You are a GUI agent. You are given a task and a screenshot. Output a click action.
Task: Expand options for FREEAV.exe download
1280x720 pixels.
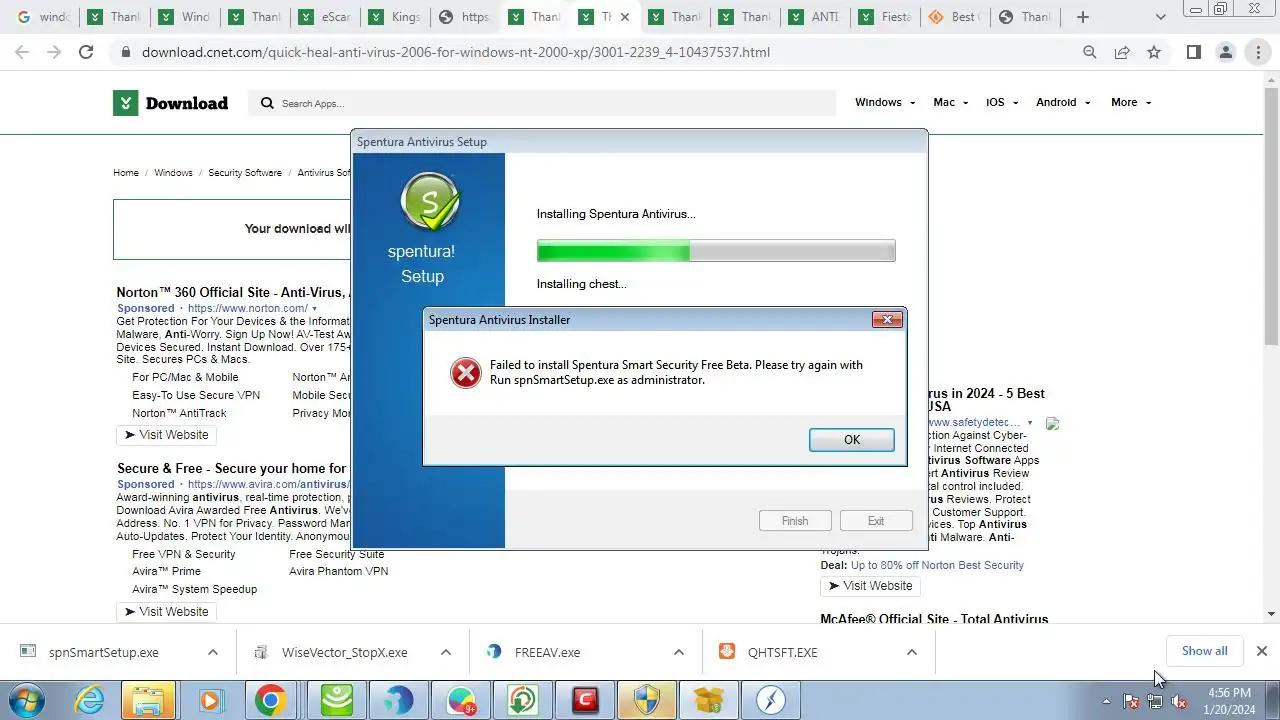pos(679,652)
